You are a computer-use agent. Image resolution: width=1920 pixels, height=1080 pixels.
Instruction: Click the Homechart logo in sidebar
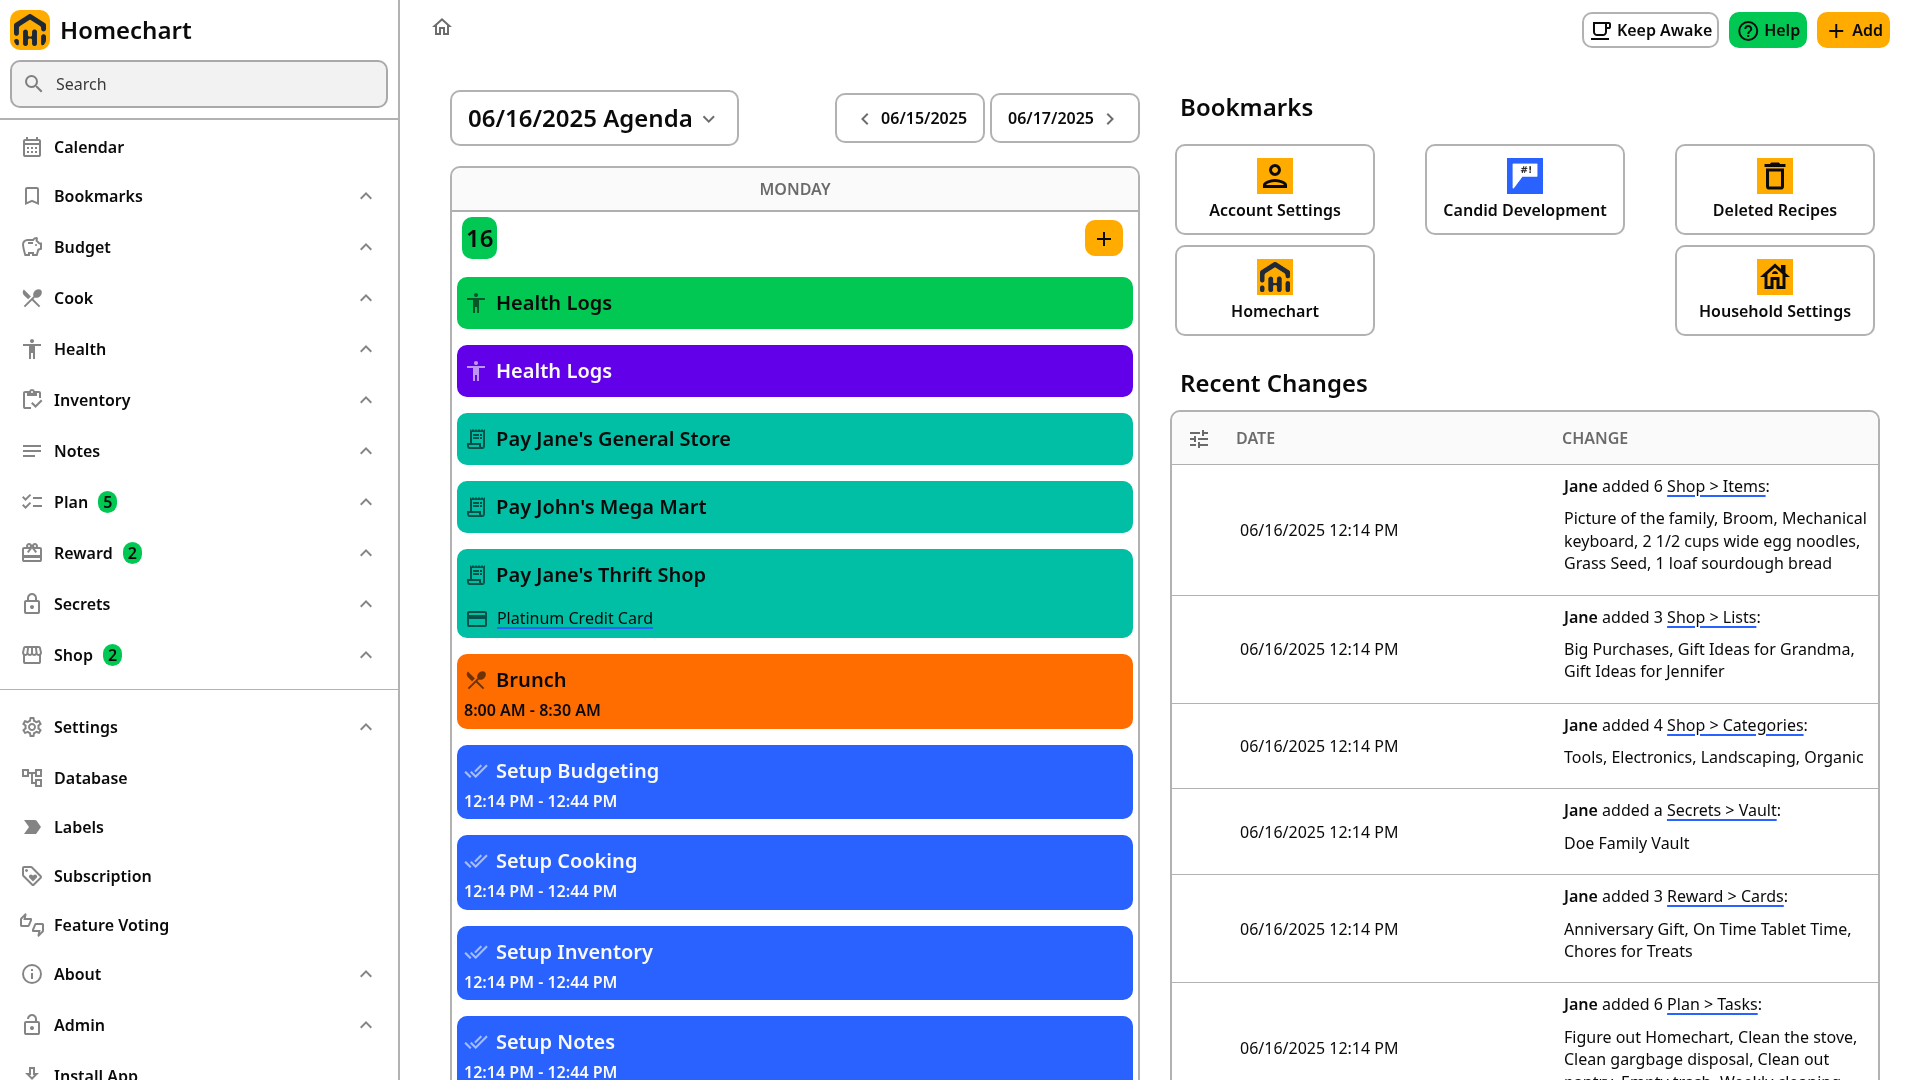point(30,30)
